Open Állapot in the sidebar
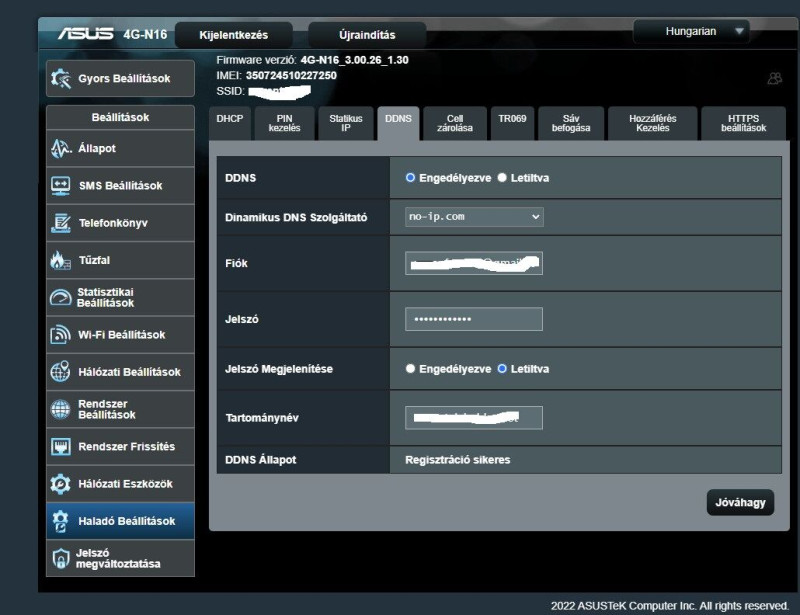Viewport: 800px width, 615px height. pyautogui.click(x=120, y=149)
